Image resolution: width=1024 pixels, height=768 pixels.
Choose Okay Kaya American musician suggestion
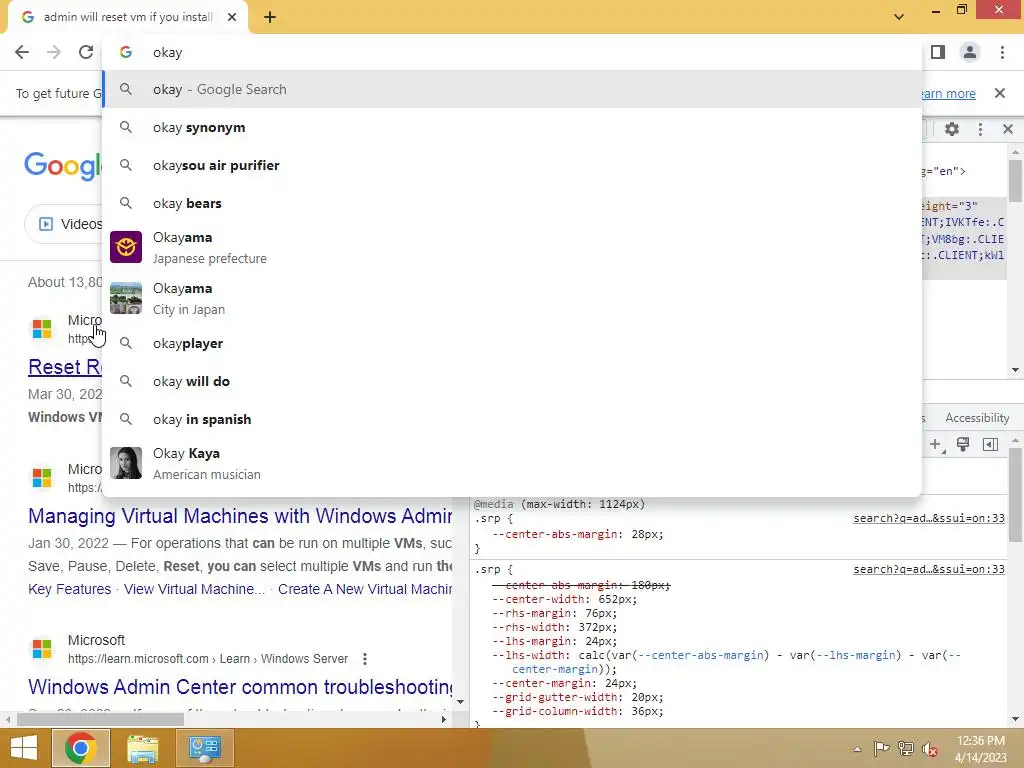[512, 464]
